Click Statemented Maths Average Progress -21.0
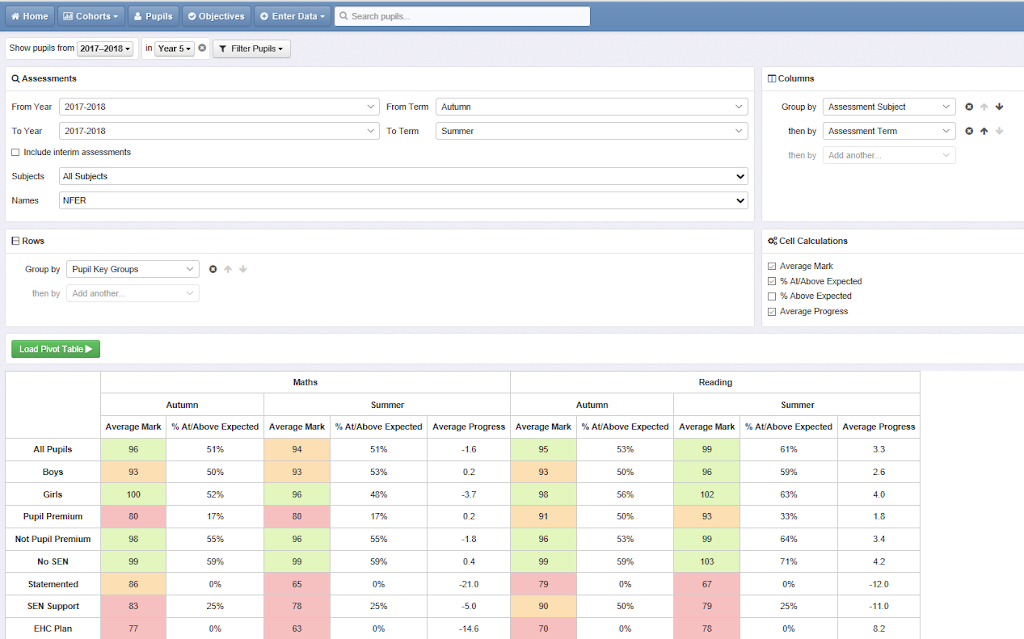 (x=469, y=584)
